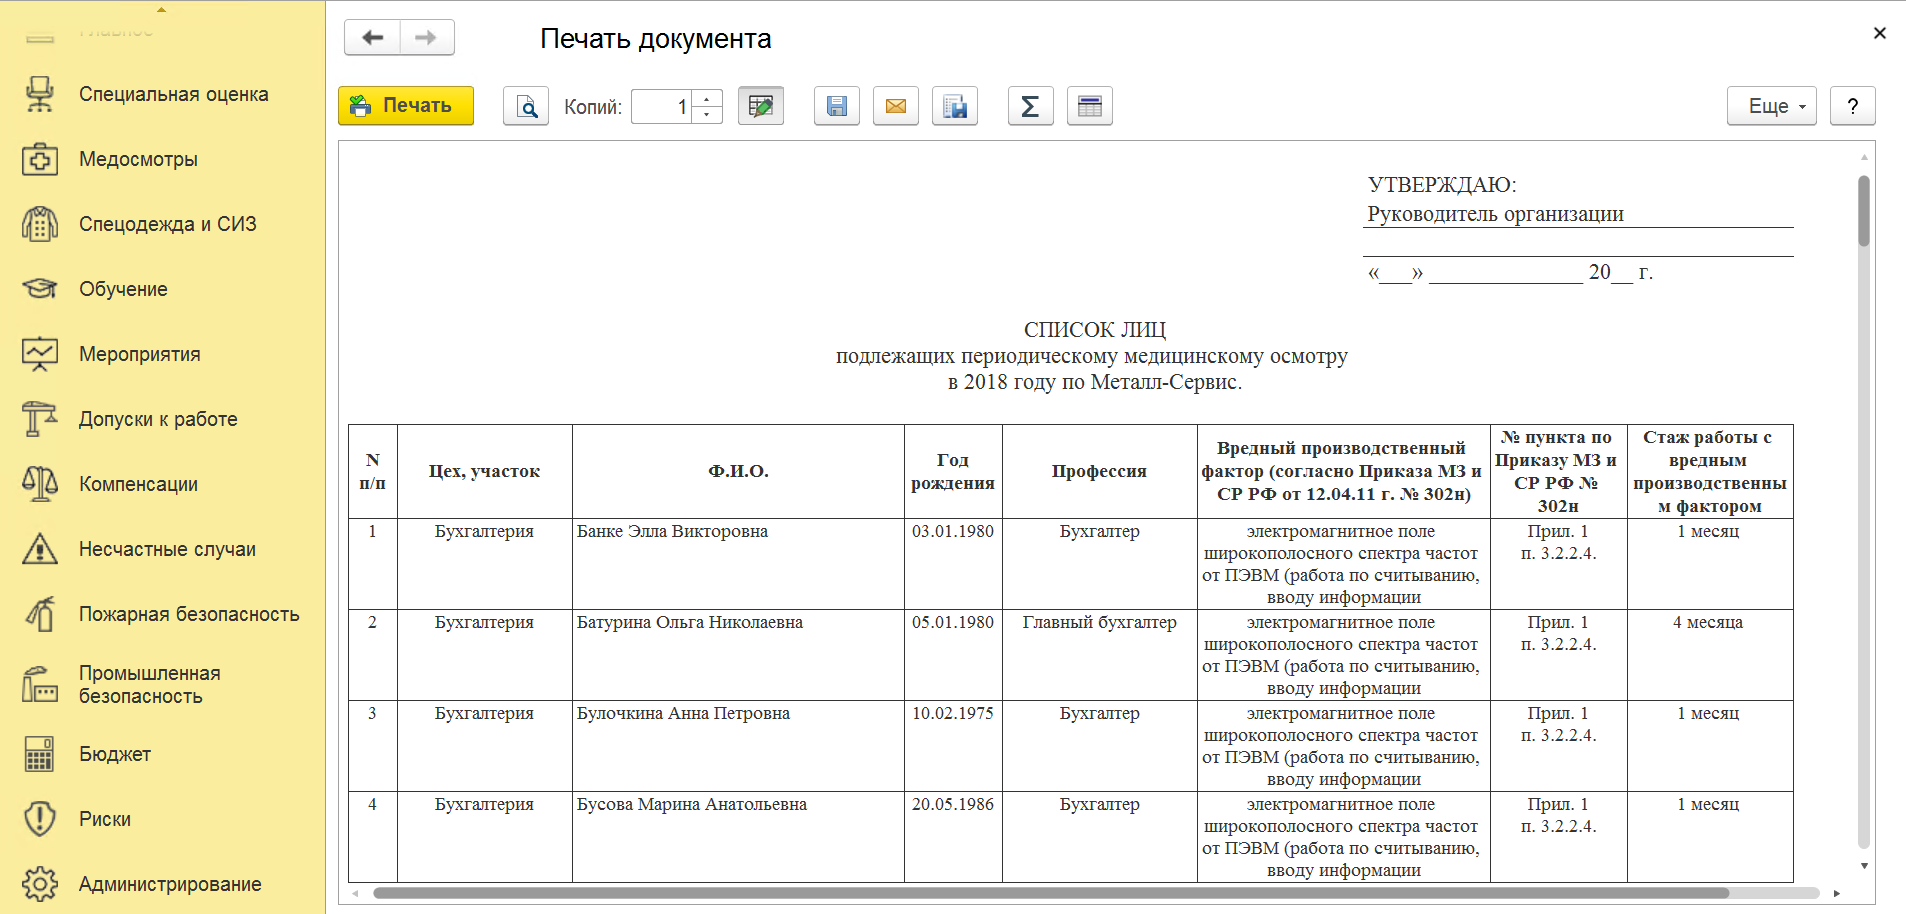Select cell Банке Элла Викторовна
Screen dimensions: 1906x914
tap(738, 564)
